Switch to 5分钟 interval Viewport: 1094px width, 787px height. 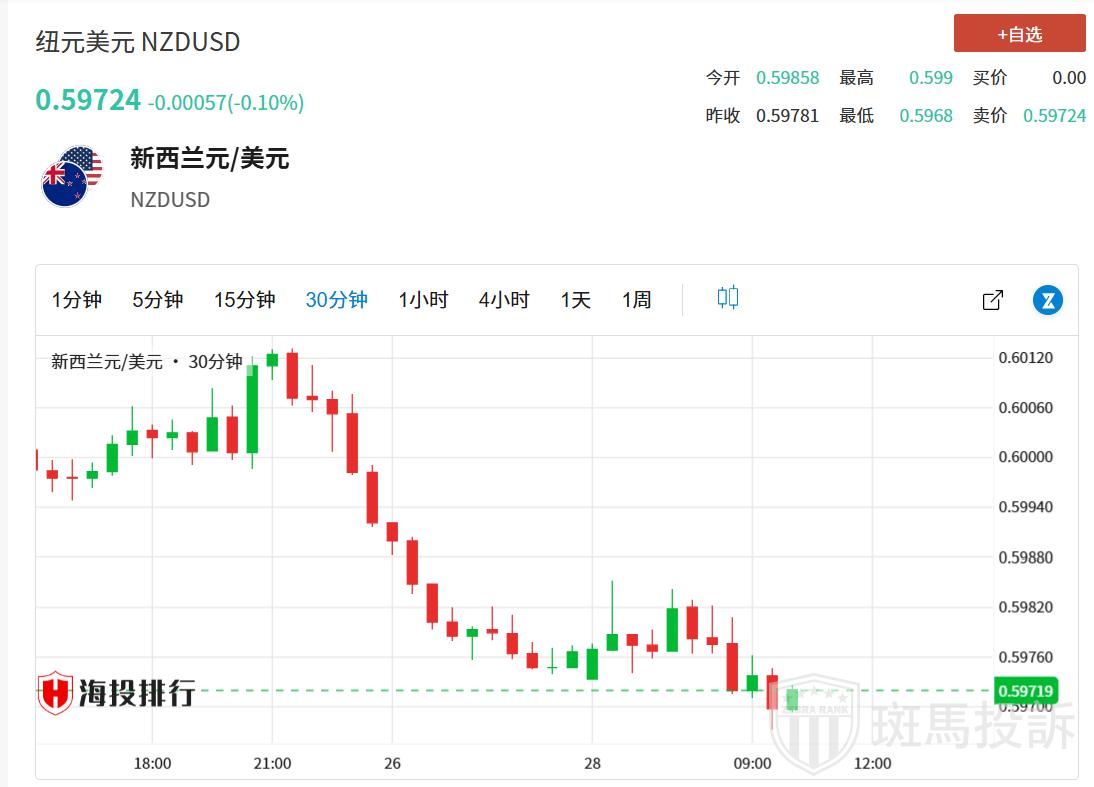tap(158, 300)
